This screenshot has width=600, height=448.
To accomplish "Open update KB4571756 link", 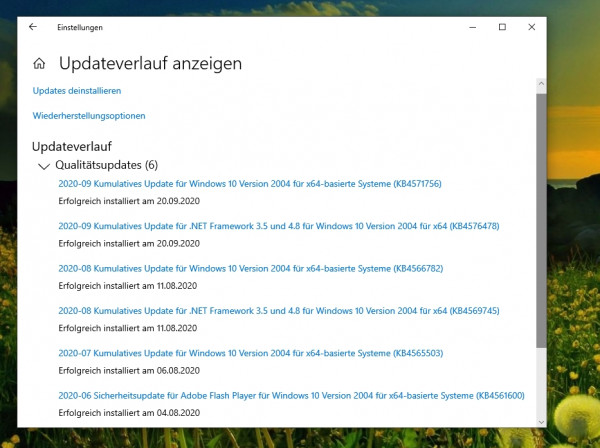I will (x=250, y=184).
